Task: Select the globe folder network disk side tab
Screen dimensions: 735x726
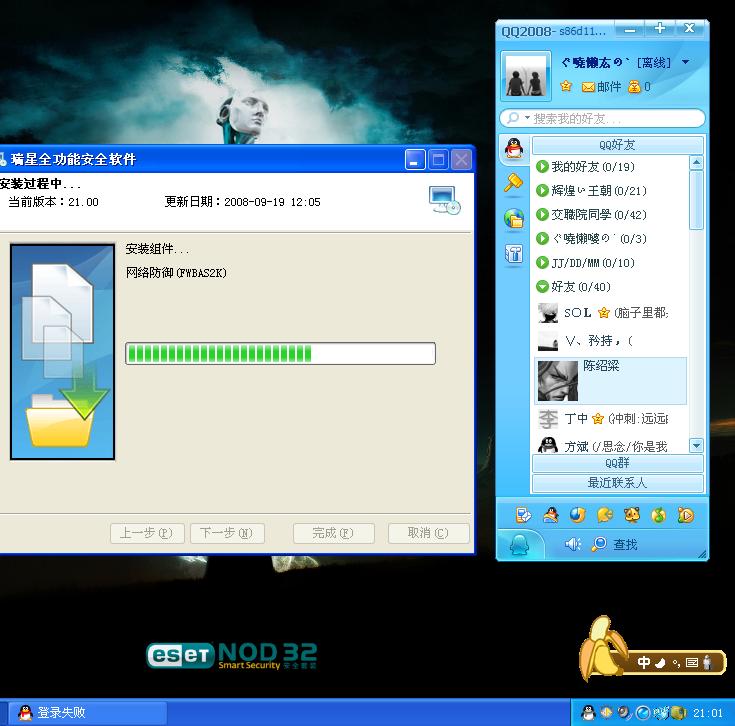Action: [514, 218]
